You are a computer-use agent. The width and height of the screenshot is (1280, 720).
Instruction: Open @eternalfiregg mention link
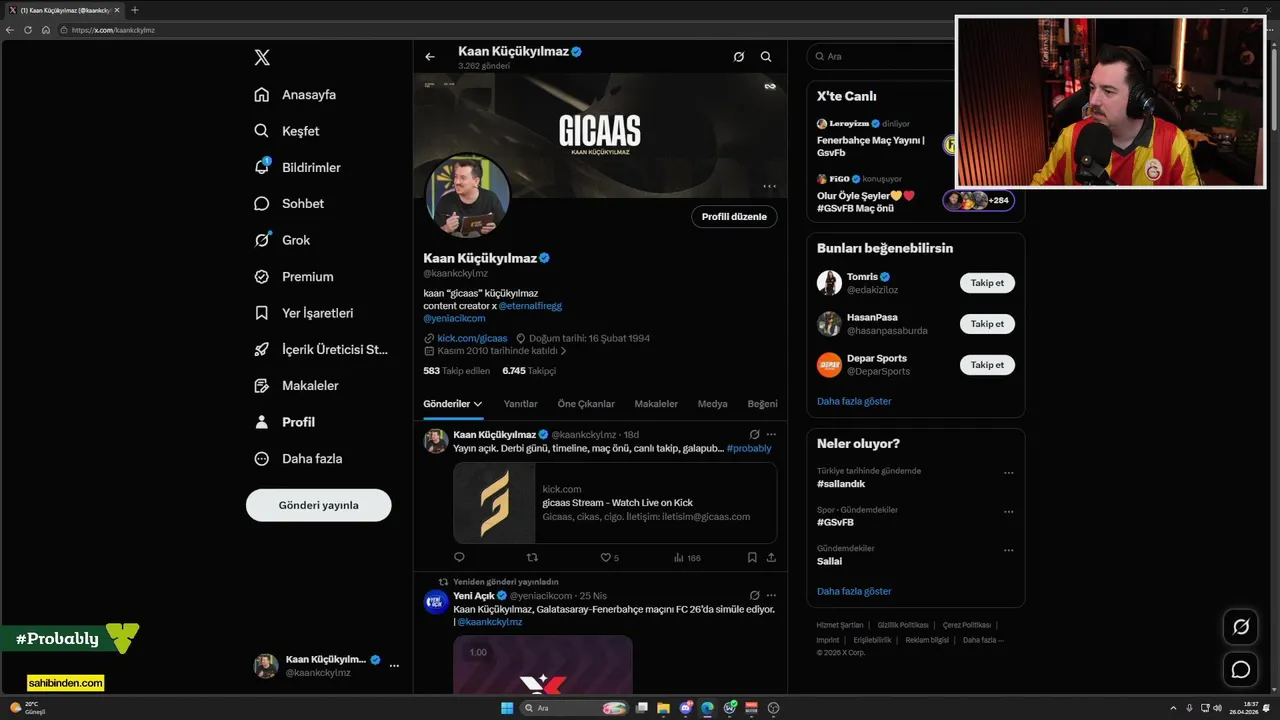pyautogui.click(x=530, y=306)
